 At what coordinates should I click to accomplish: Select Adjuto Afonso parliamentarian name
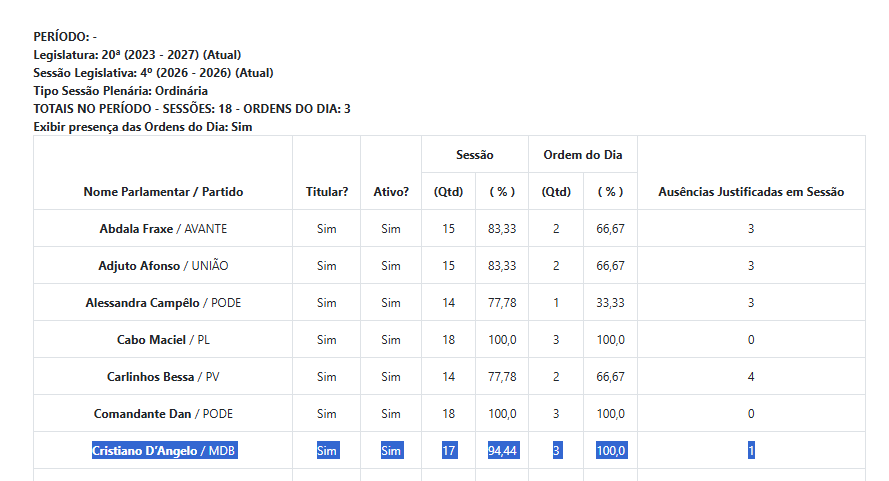[139, 266]
